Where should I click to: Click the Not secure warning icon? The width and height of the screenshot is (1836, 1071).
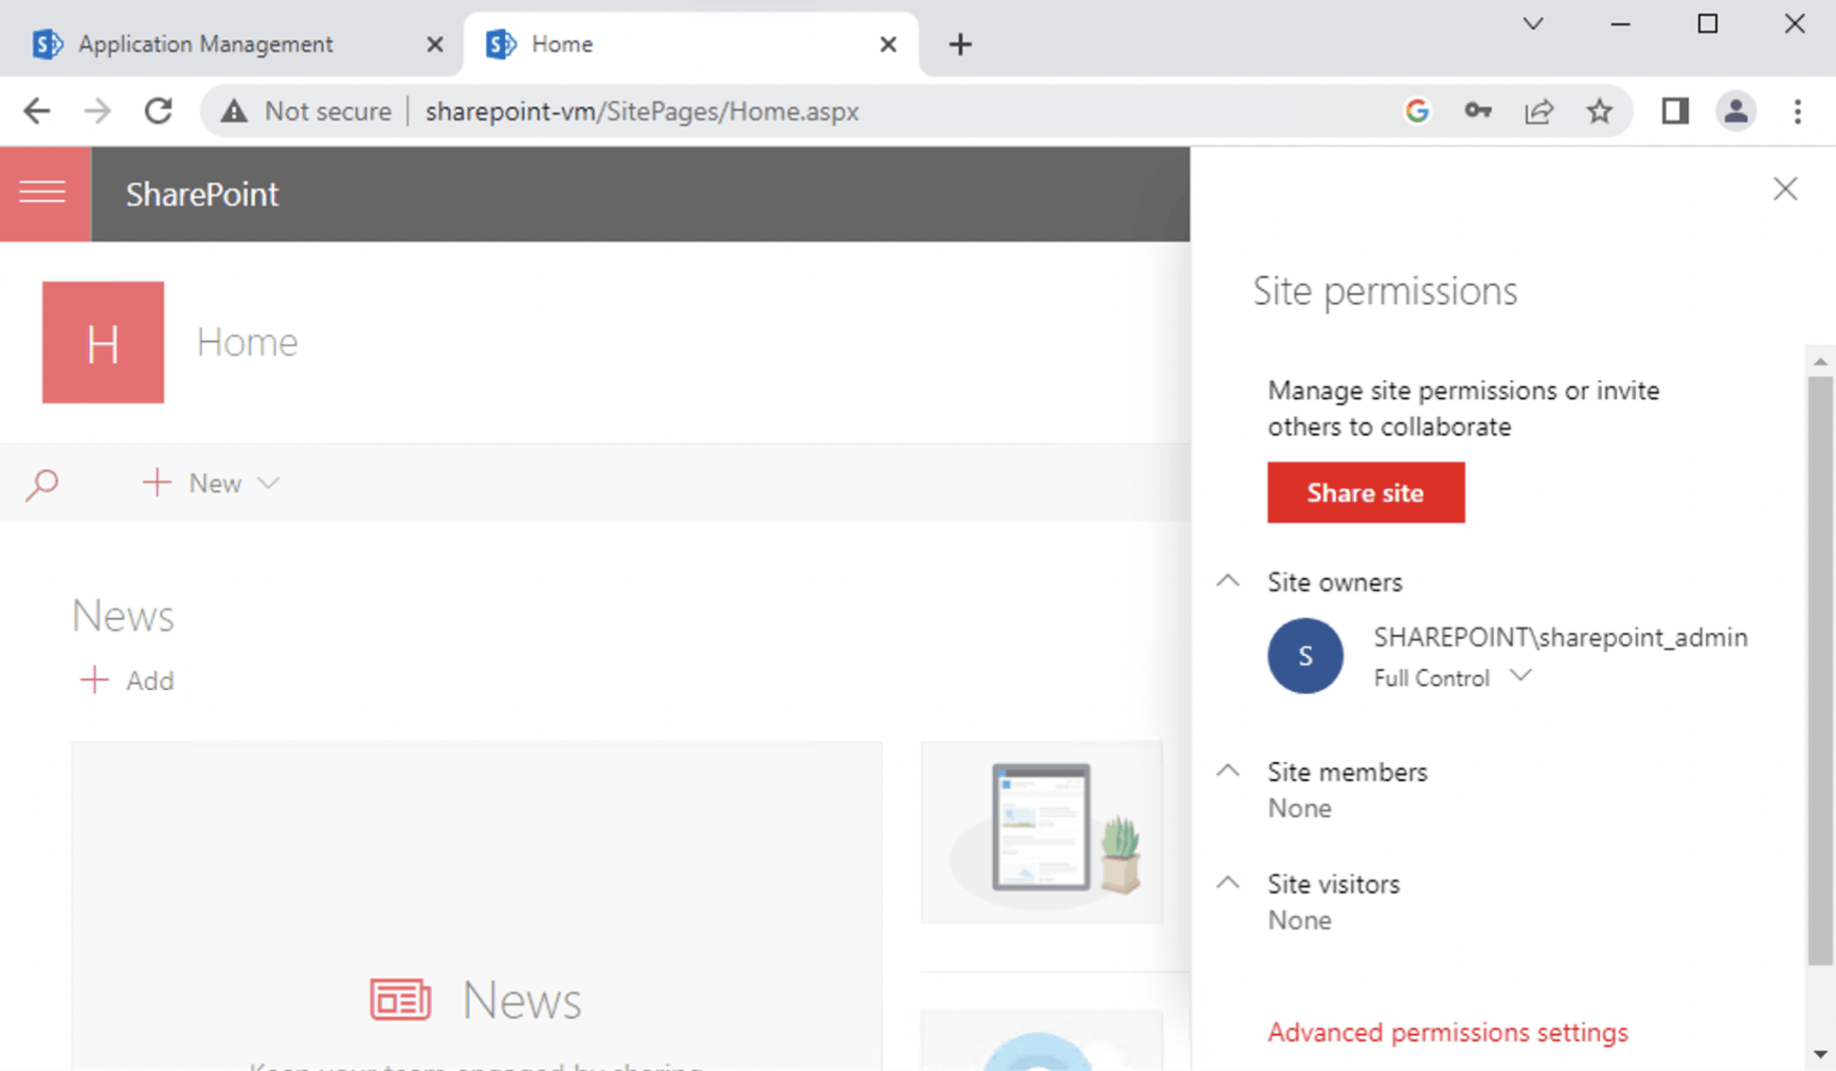click(x=234, y=111)
